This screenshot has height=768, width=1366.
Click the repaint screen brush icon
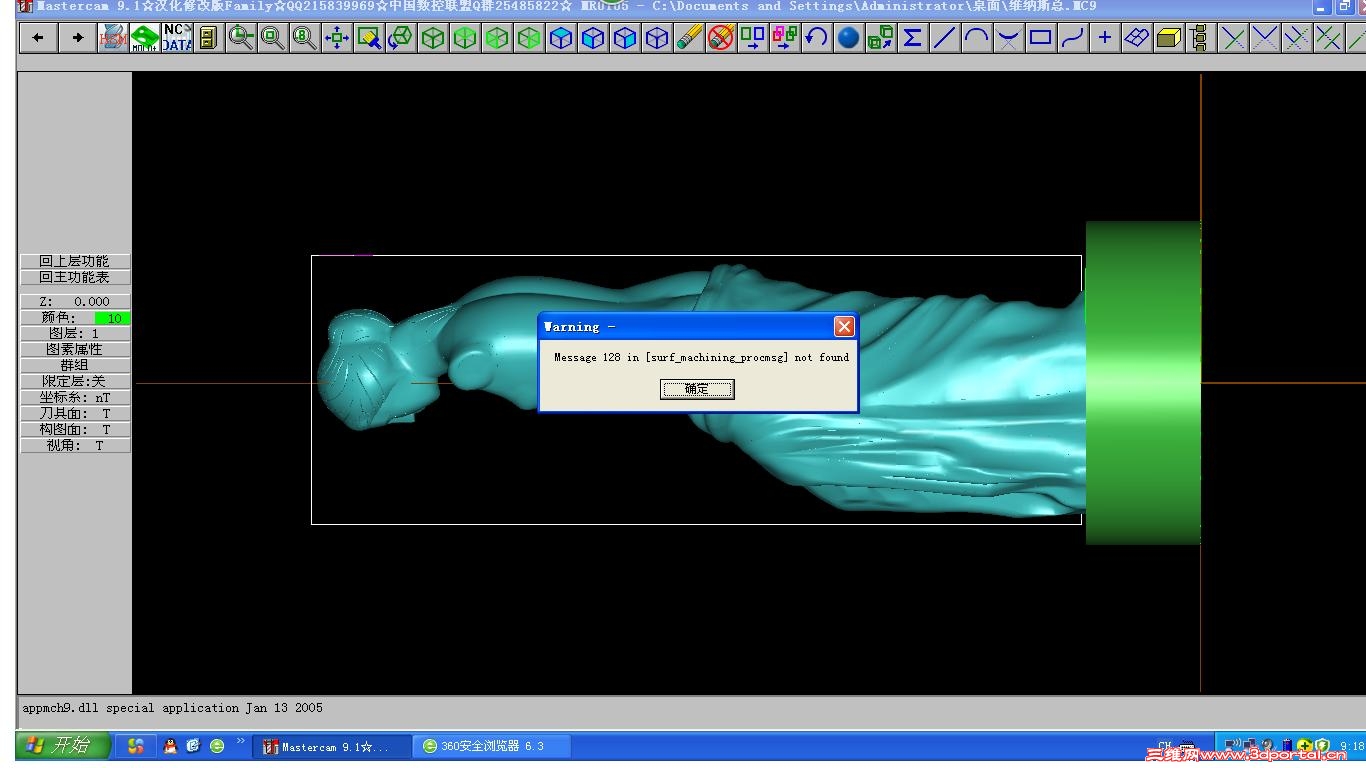click(369, 38)
